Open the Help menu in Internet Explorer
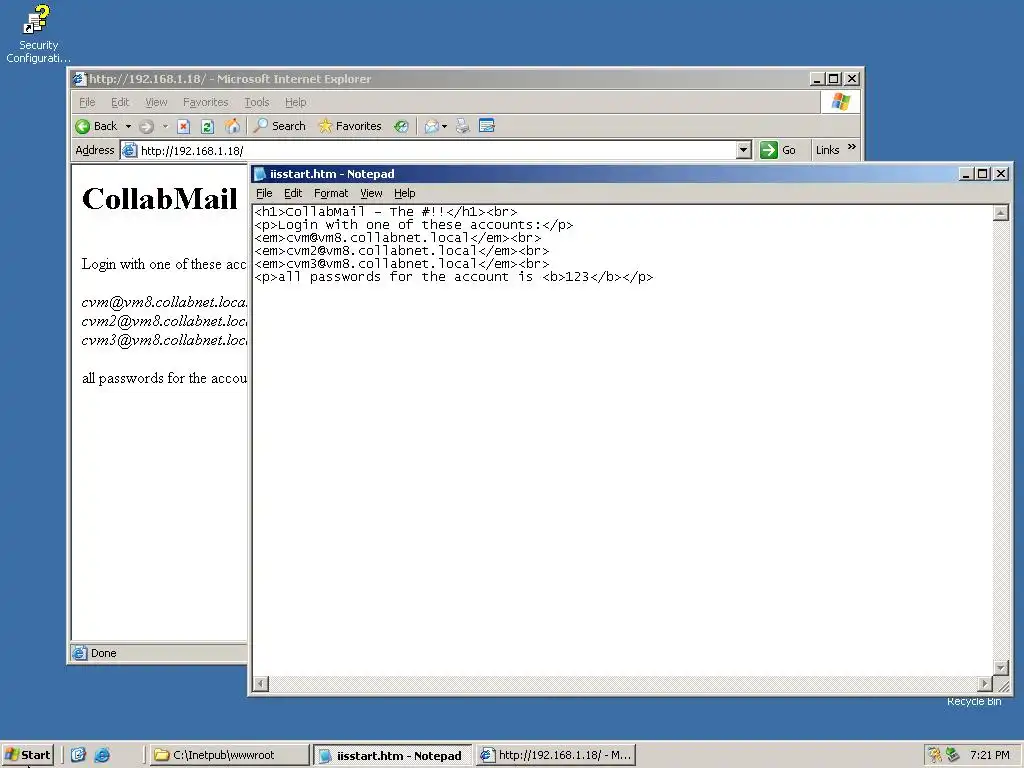This screenshot has height=768, width=1024. tap(295, 103)
